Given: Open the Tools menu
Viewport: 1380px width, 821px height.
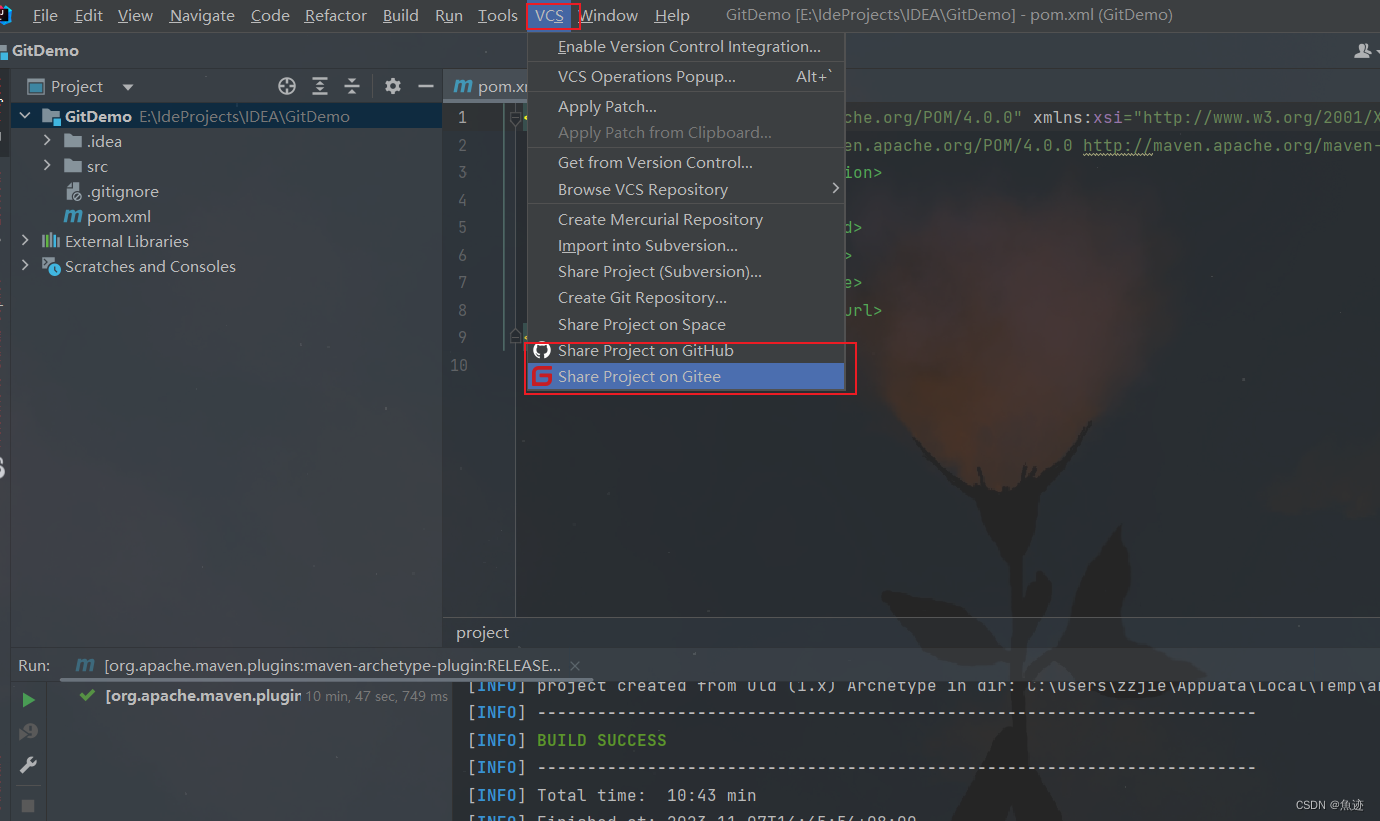Looking at the screenshot, I should tap(498, 15).
